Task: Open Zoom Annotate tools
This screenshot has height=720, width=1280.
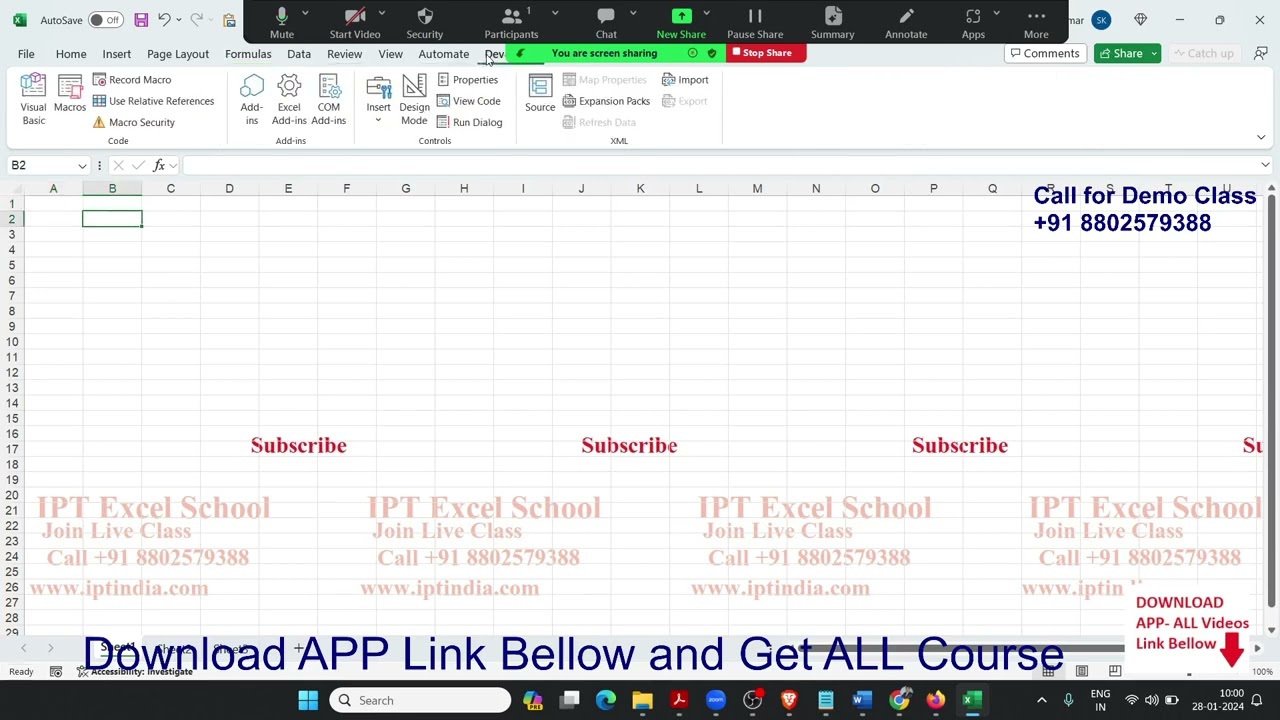Action: pyautogui.click(x=906, y=22)
